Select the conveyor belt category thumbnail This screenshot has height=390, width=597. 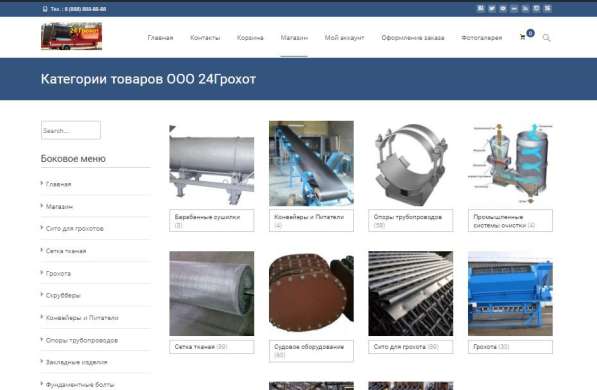pyautogui.click(x=311, y=163)
